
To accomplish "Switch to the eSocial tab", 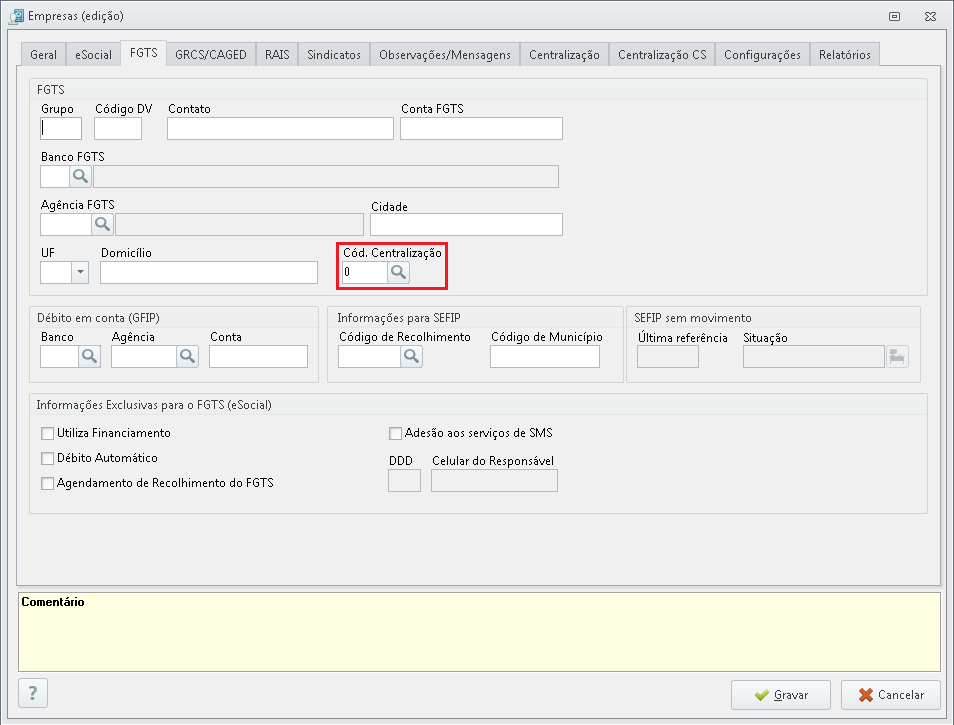I will click(94, 55).
